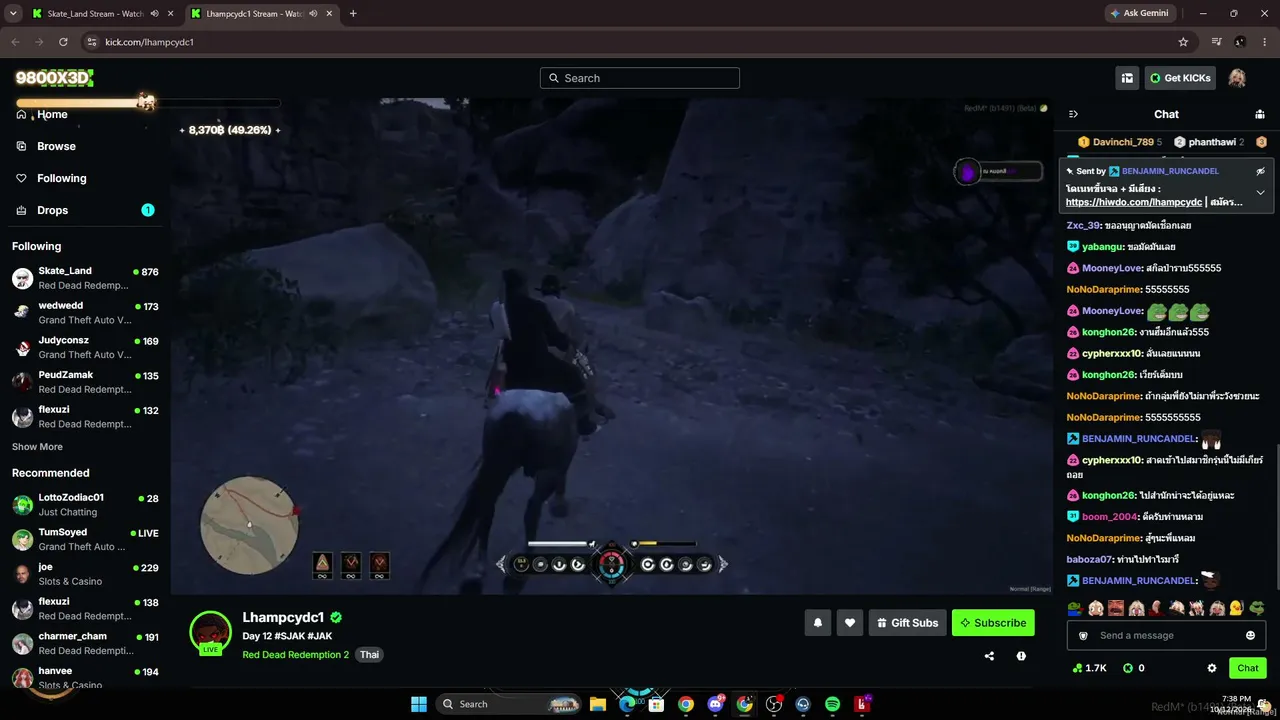Open LottoZodiac01 recommended channel
The image size is (1280, 720).
pos(85,505)
